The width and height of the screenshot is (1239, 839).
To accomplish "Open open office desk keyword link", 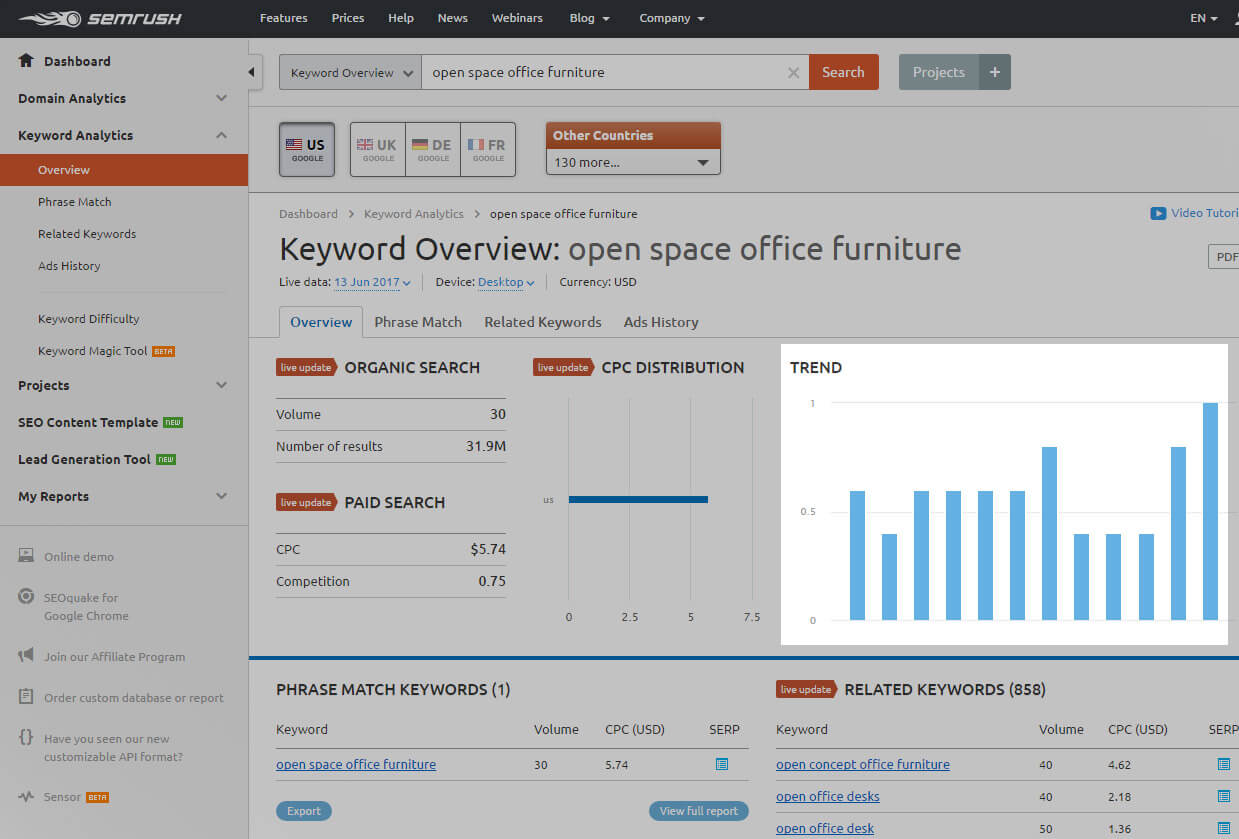I will [825, 828].
